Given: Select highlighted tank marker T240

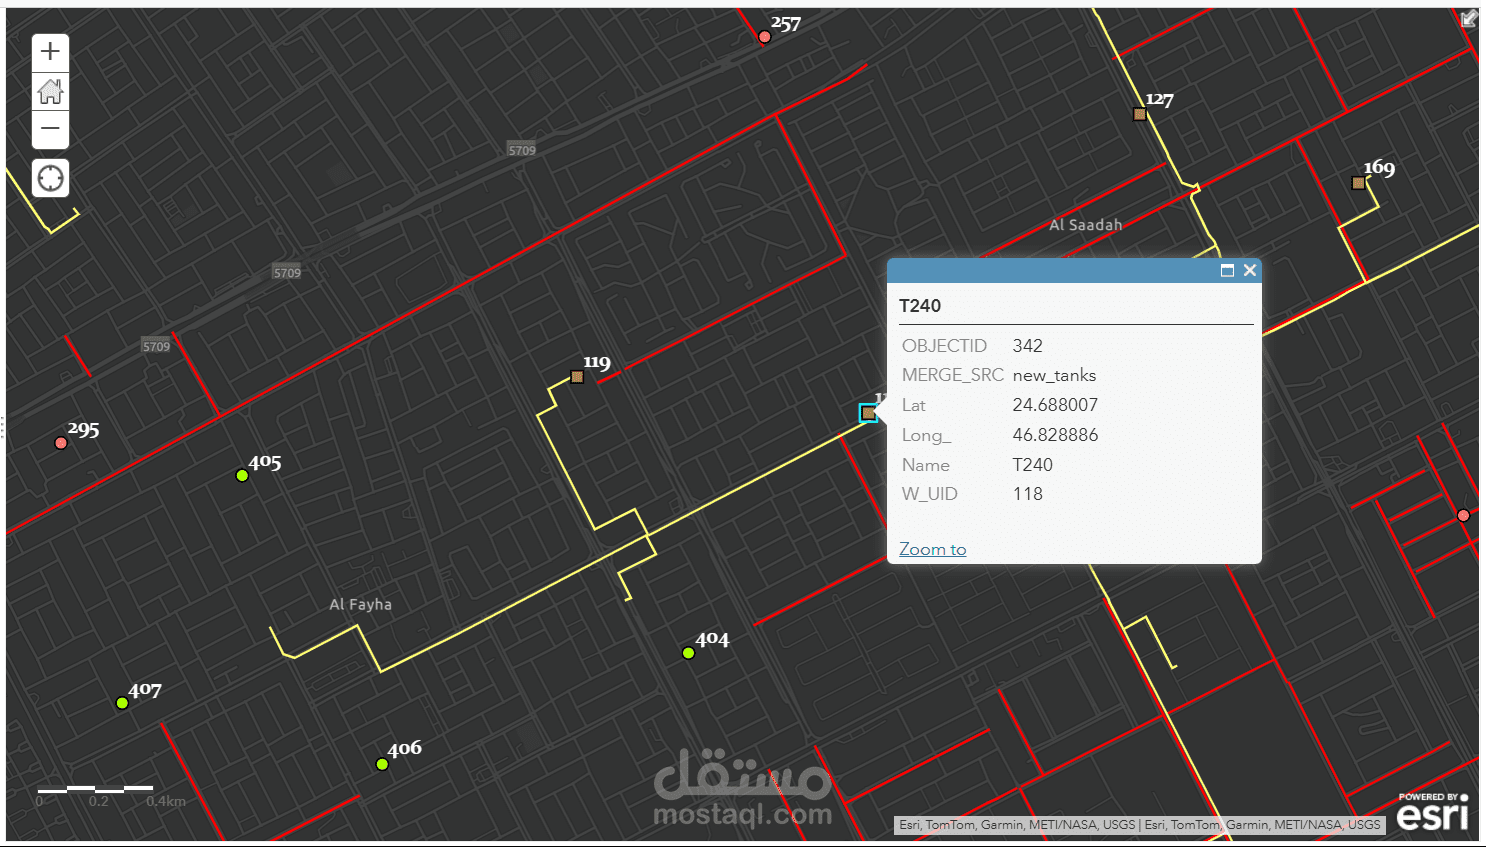Looking at the screenshot, I should pos(868,413).
